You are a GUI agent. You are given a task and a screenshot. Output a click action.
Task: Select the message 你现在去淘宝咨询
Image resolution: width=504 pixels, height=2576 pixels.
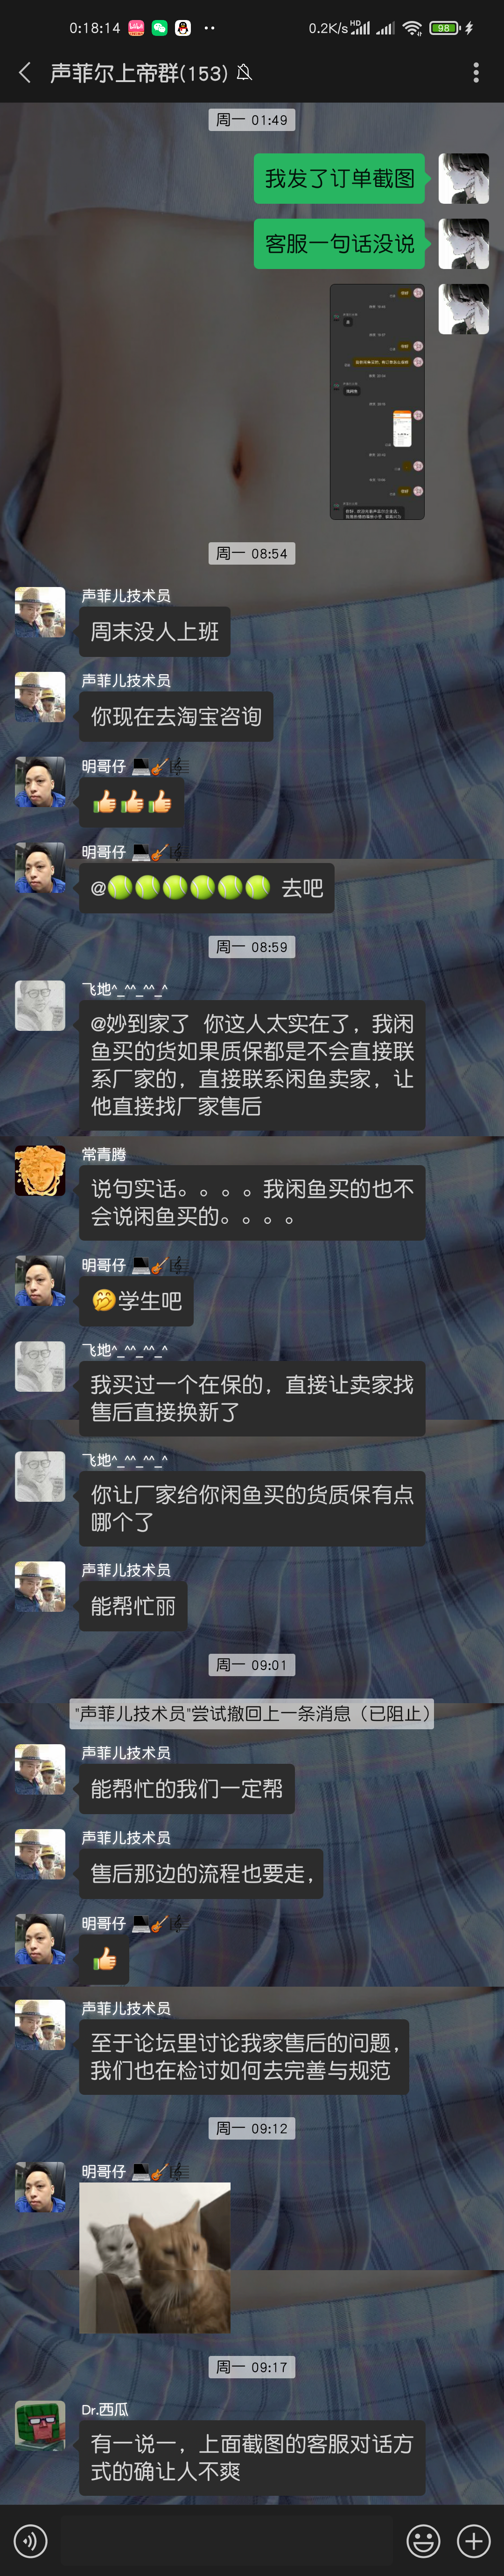coord(176,716)
